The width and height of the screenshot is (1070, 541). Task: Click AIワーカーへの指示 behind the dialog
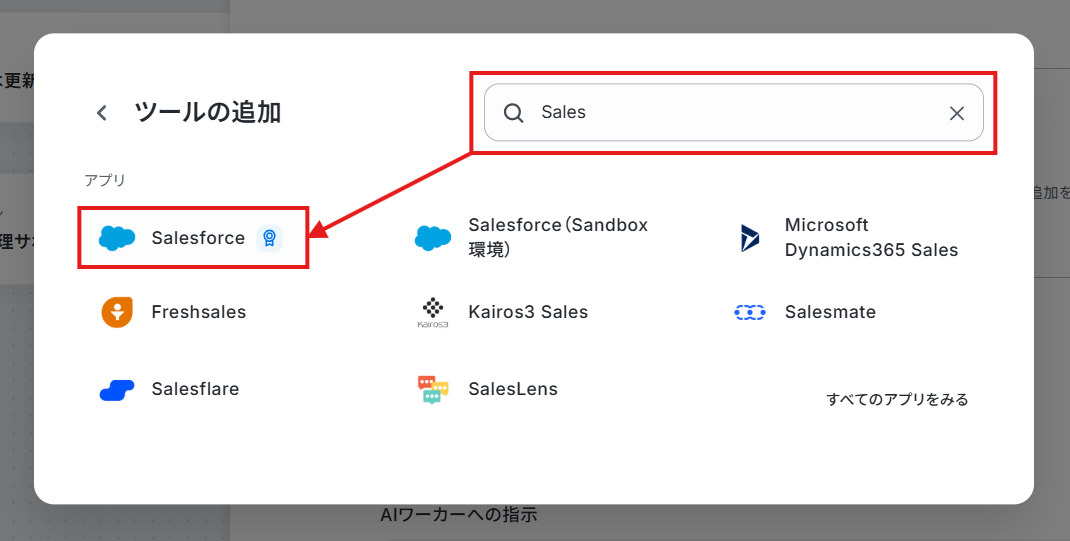coord(459,514)
